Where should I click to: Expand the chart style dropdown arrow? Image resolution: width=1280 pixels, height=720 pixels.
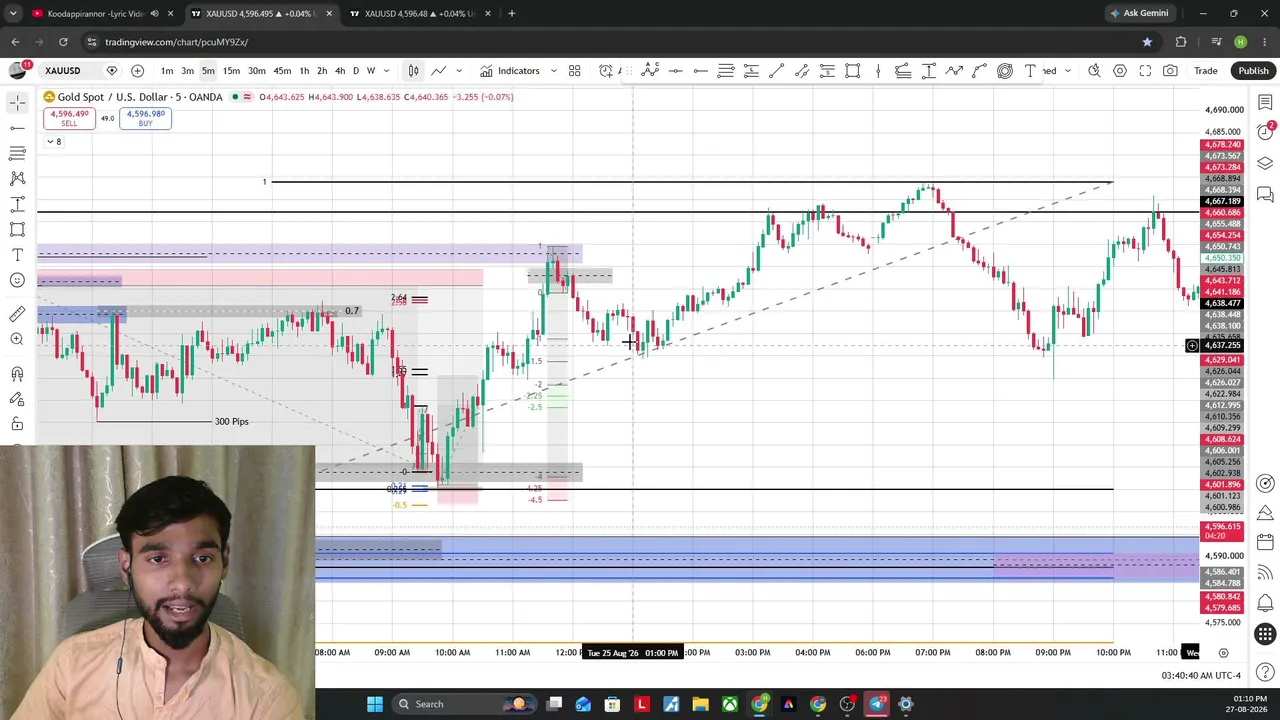(459, 71)
